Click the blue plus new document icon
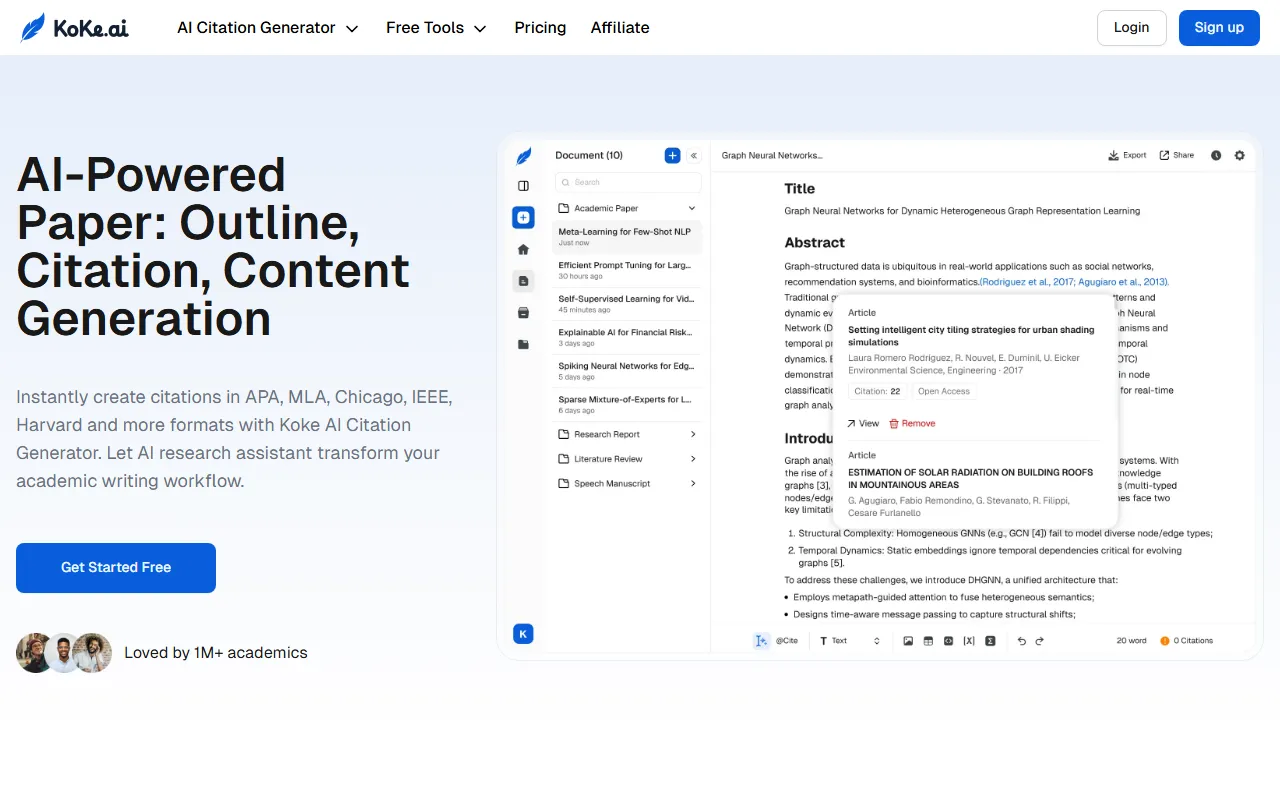 point(672,156)
